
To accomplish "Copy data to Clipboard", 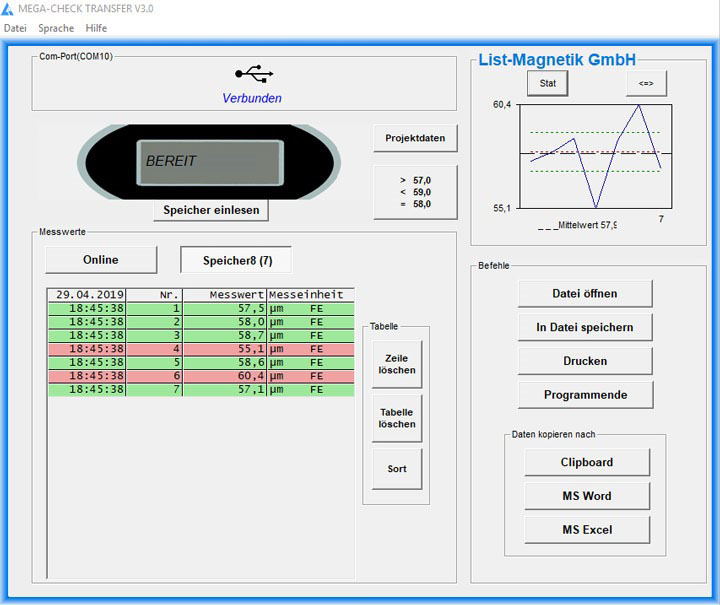I will pos(587,462).
